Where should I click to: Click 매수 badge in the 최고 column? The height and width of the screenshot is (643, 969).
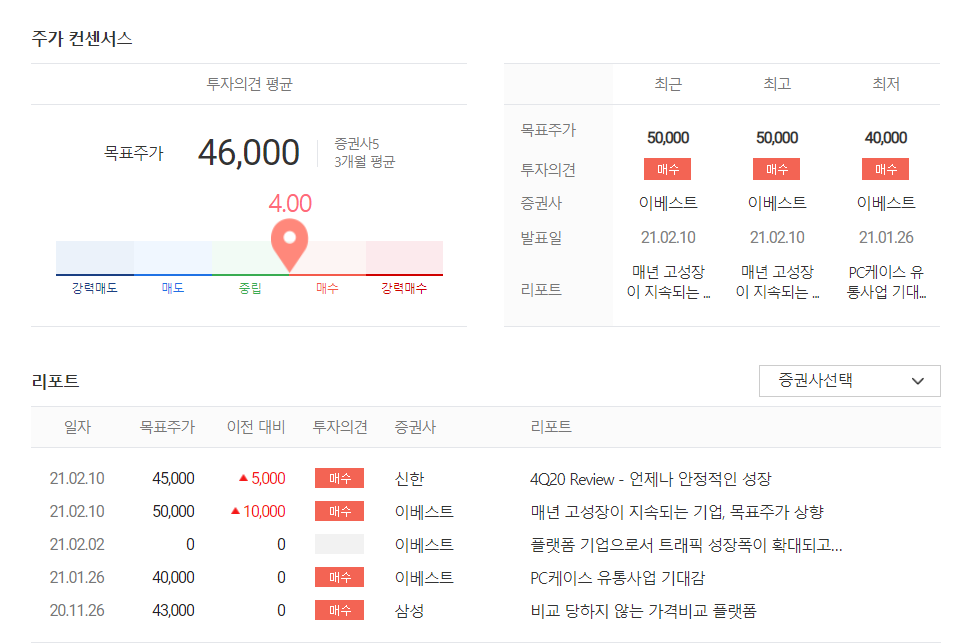coord(776,169)
